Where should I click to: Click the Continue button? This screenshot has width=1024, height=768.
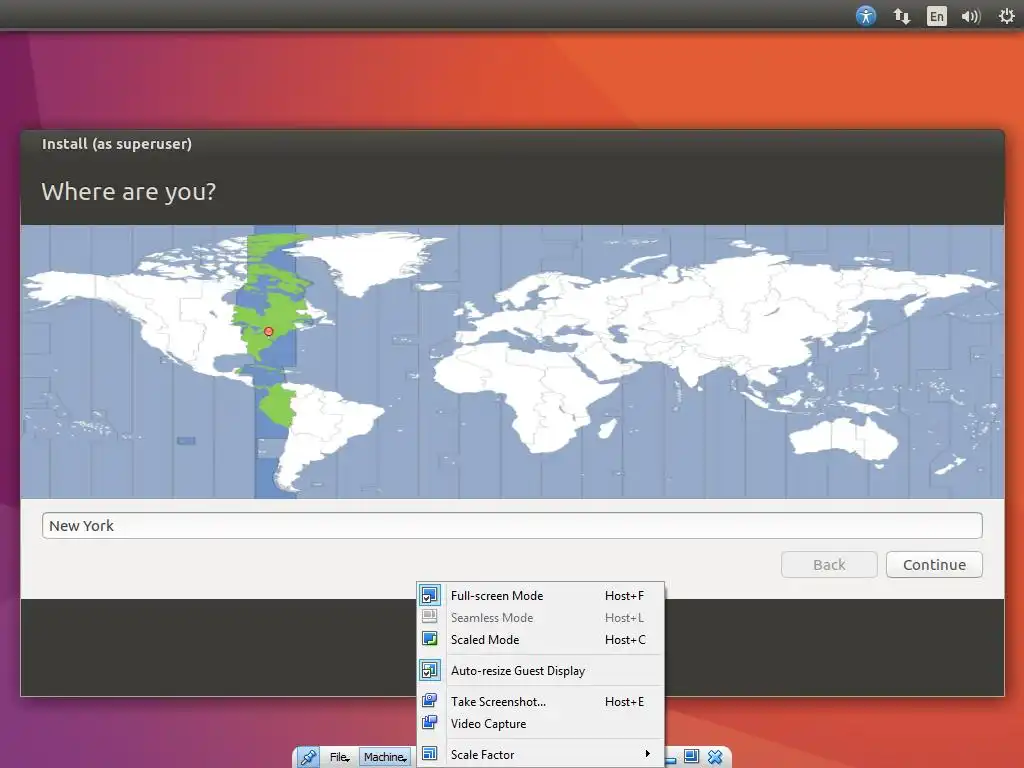pyautogui.click(x=934, y=564)
